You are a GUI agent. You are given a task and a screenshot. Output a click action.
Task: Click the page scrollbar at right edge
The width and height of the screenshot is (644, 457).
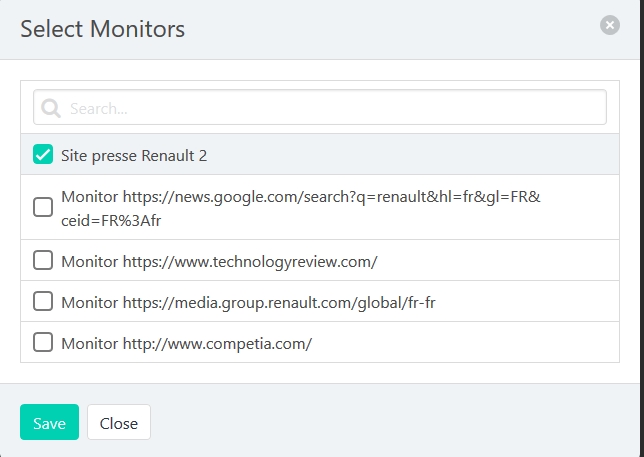point(642,228)
